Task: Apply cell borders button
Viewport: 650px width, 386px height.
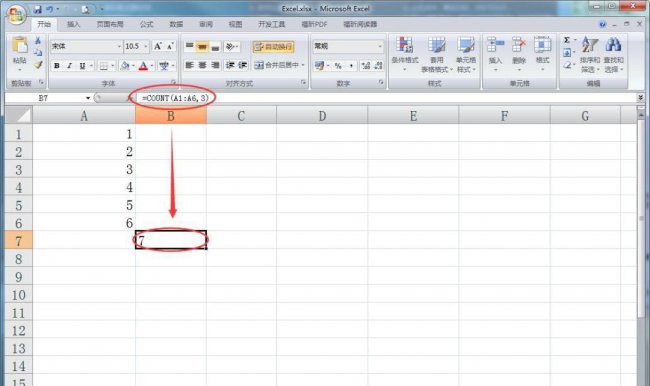Action: pyautogui.click(x=104, y=66)
